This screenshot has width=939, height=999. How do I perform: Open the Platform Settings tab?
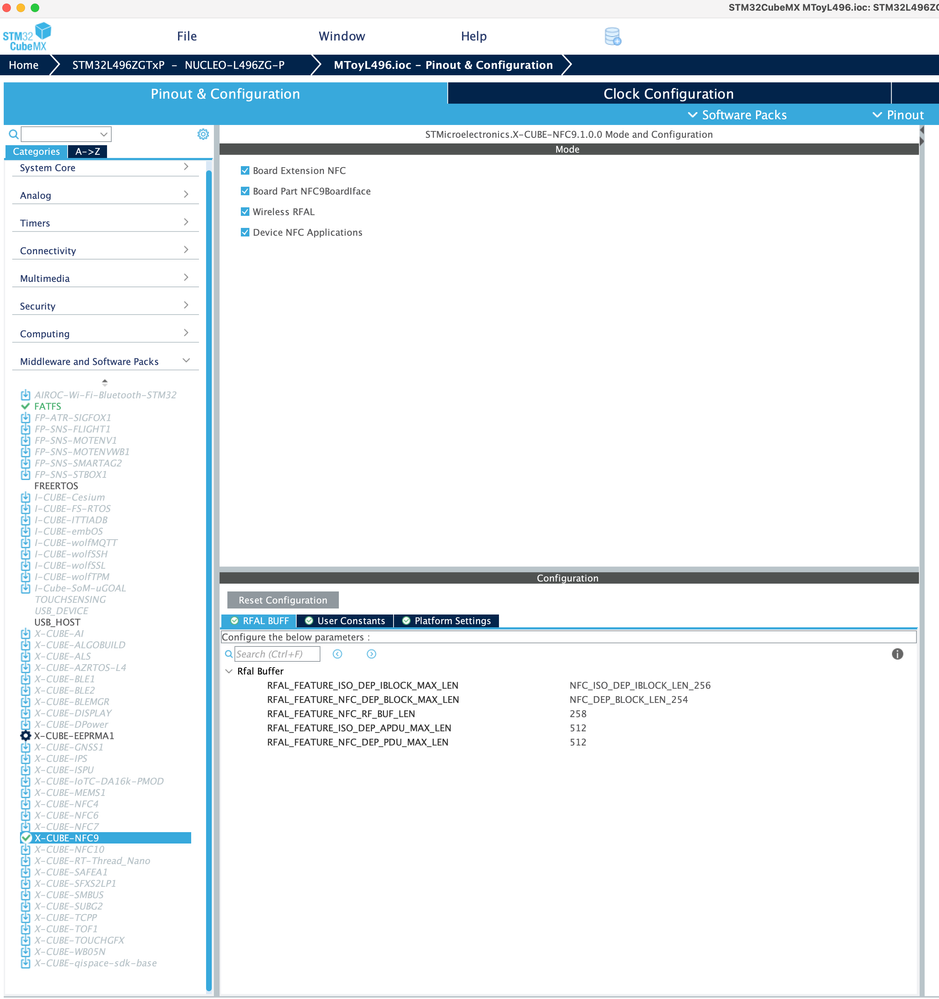pos(446,621)
